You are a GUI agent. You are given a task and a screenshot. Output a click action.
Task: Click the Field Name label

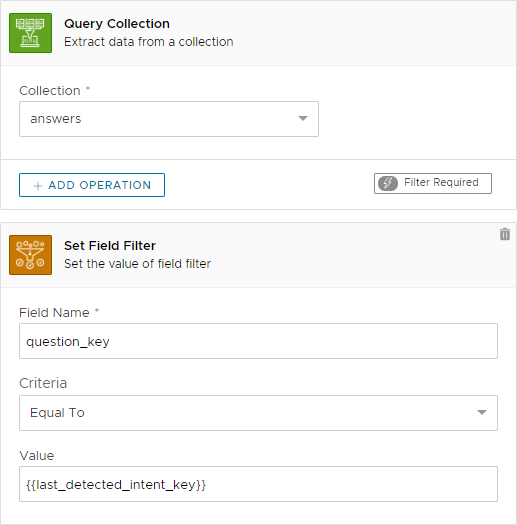[54, 313]
